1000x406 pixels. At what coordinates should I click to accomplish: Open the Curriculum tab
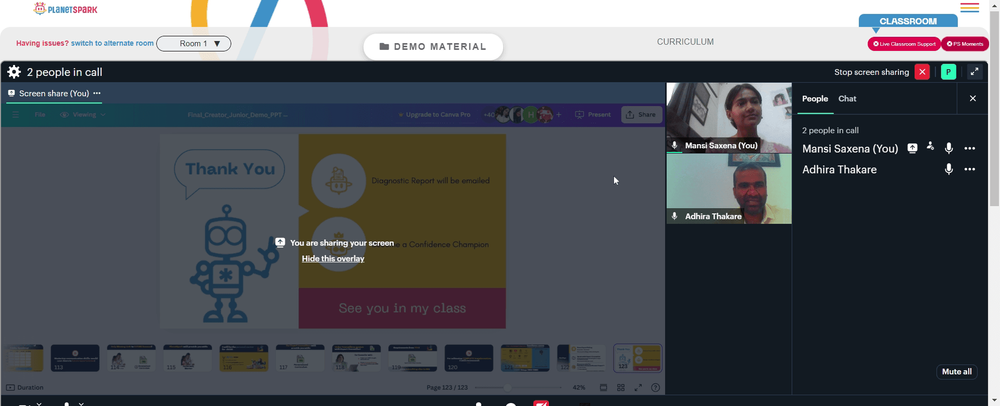pos(686,42)
